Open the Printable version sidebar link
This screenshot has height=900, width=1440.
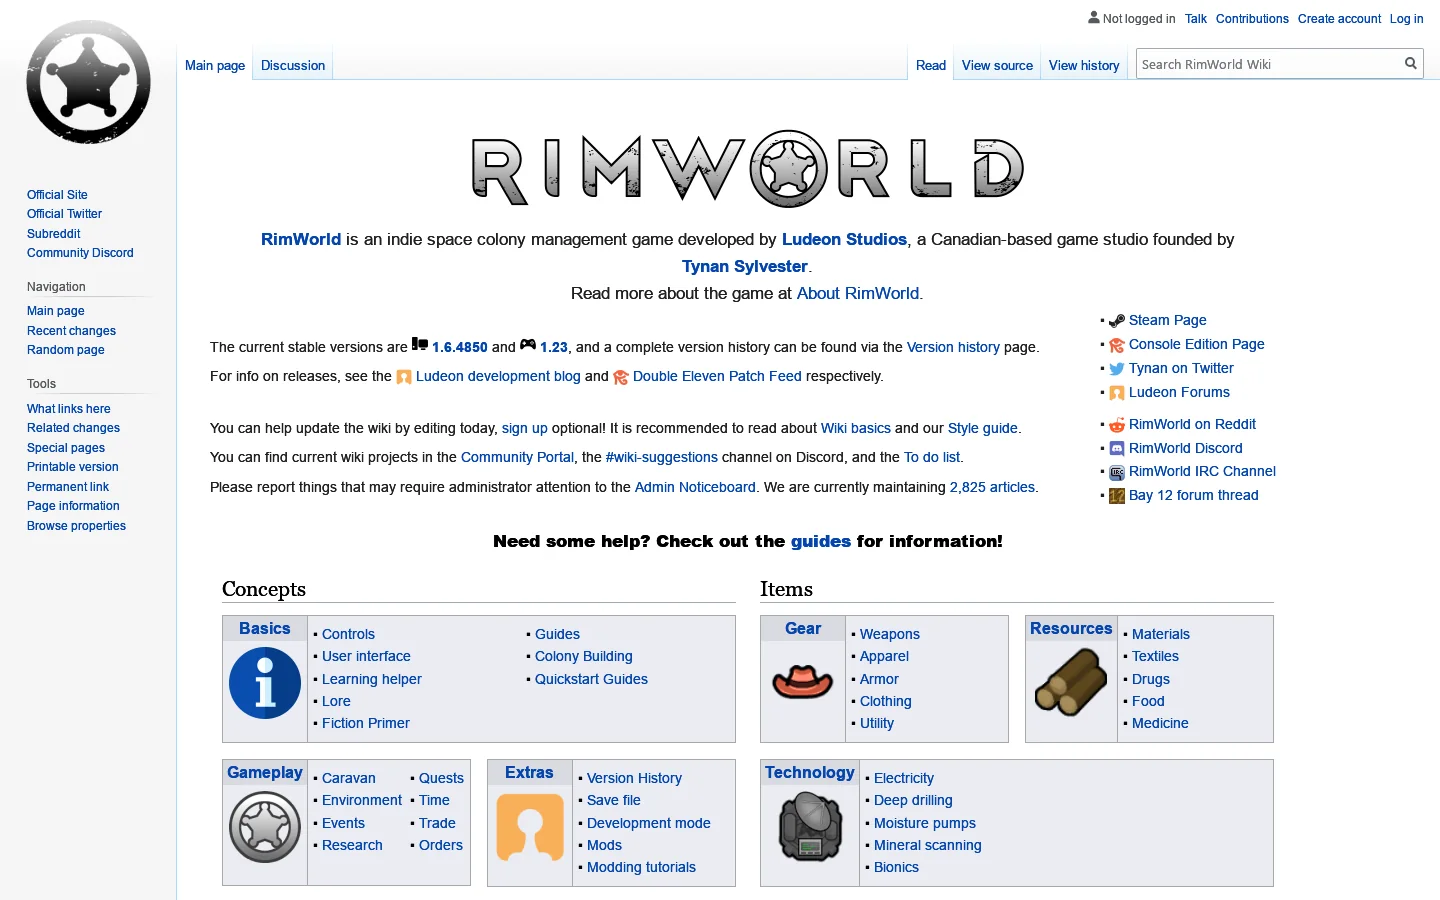click(73, 467)
